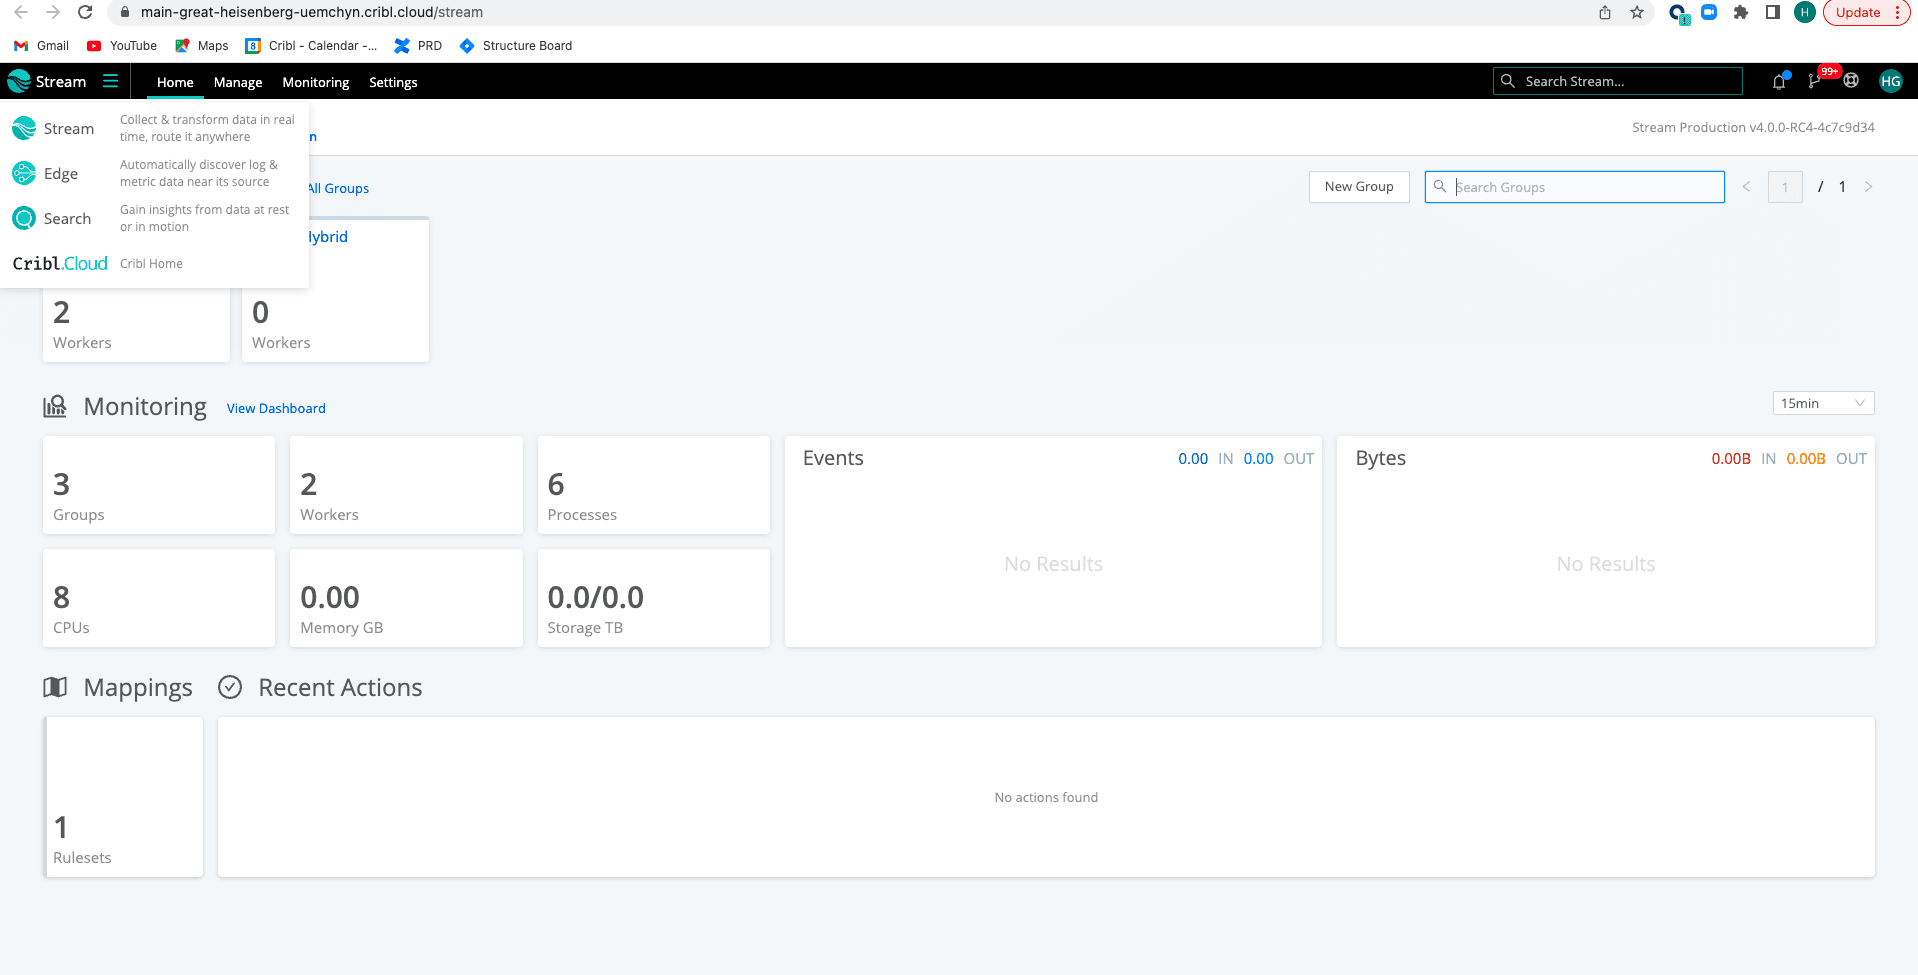Screen dimensions: 1918x975
Task: Click the Search Stream input box
Action: [x=1627, y=82]
